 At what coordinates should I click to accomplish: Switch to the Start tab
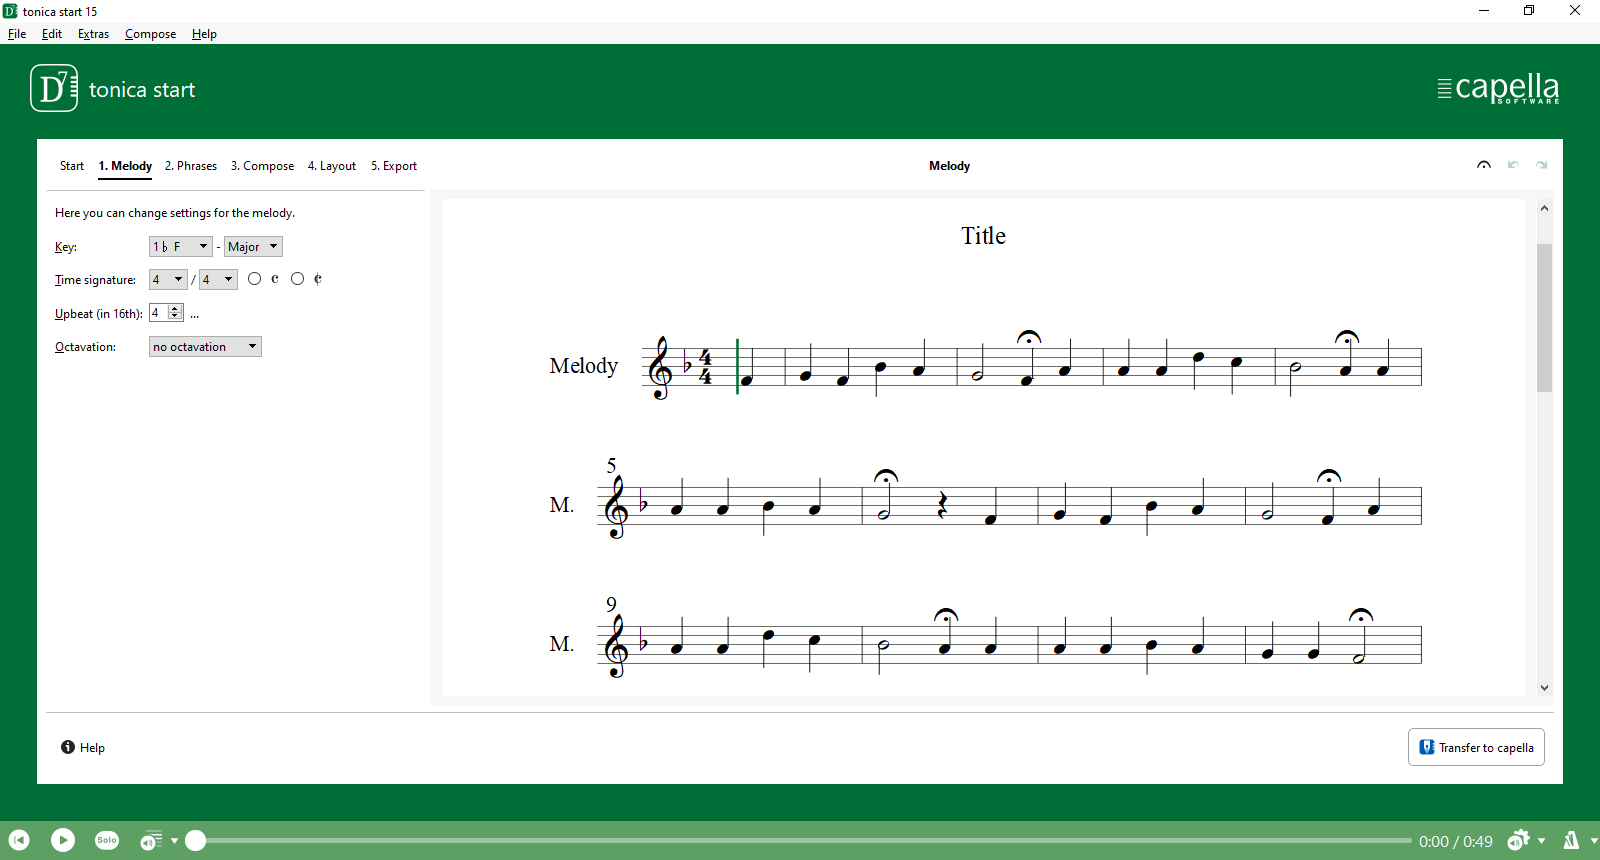(x=72, y=166)
